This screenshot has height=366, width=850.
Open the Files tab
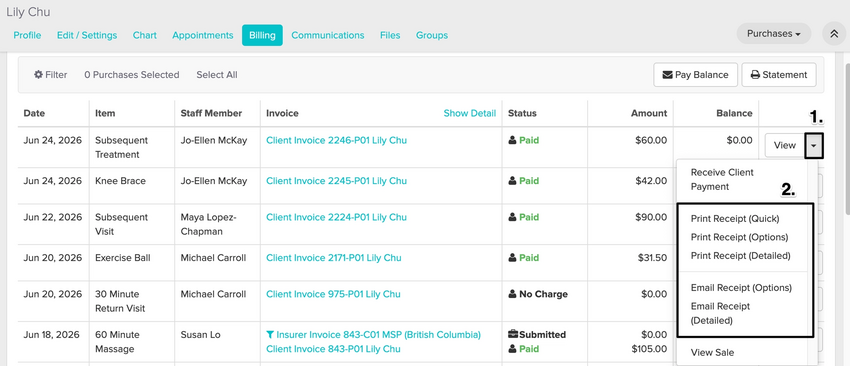pos(390,35)
